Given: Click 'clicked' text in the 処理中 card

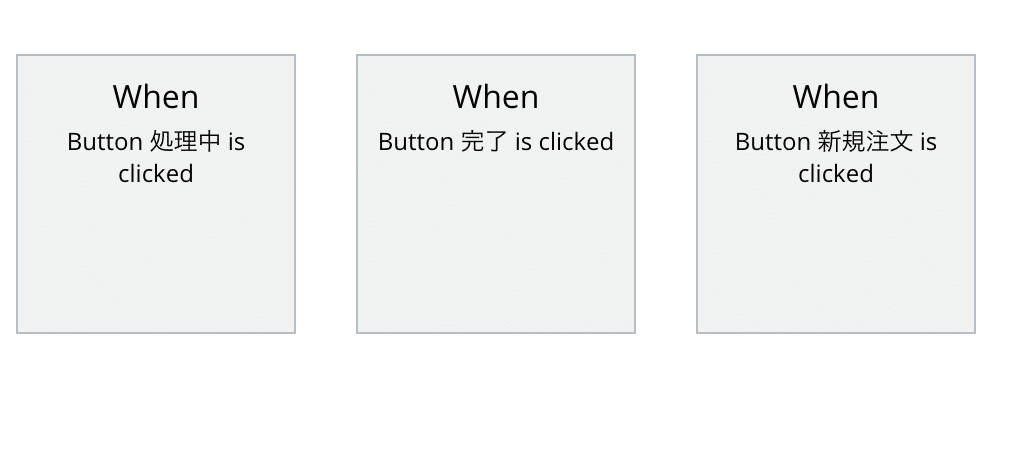Looking at the screenshot, I should tap(156, 174).
